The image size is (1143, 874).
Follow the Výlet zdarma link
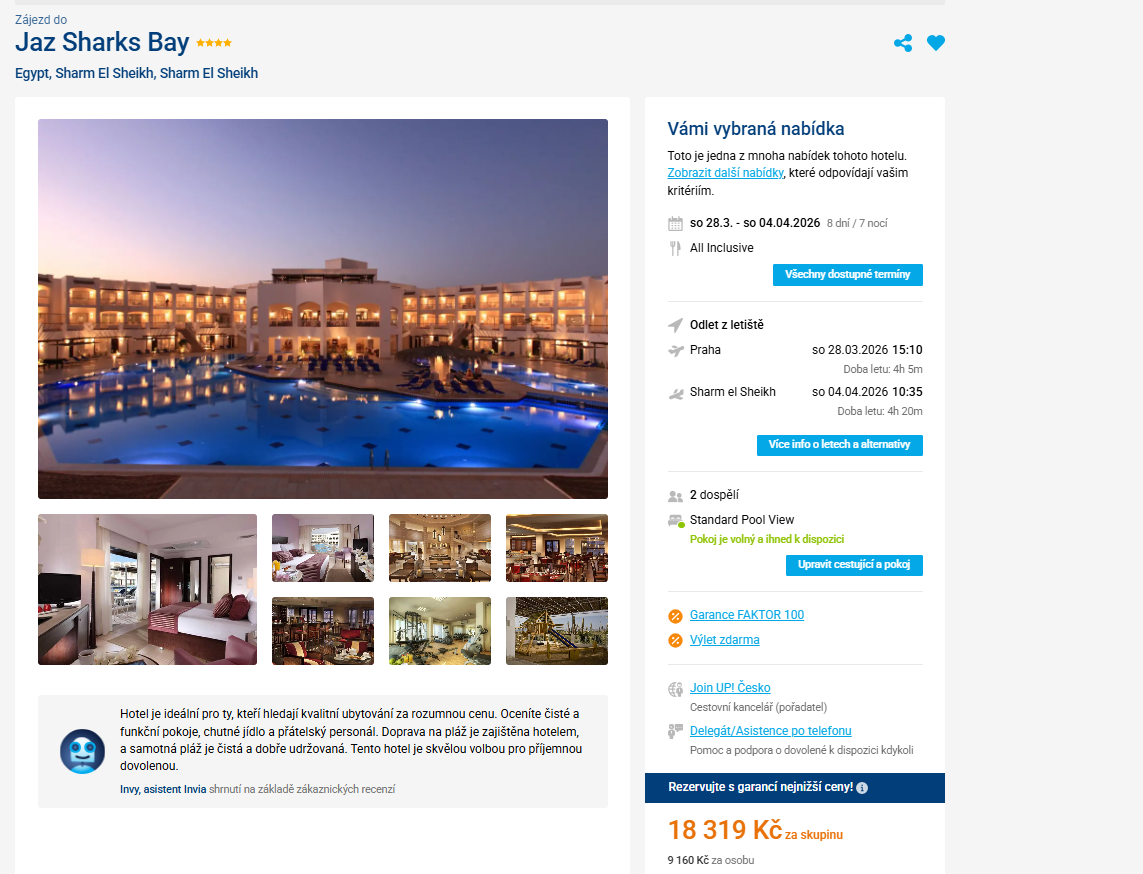coord(725,639)
